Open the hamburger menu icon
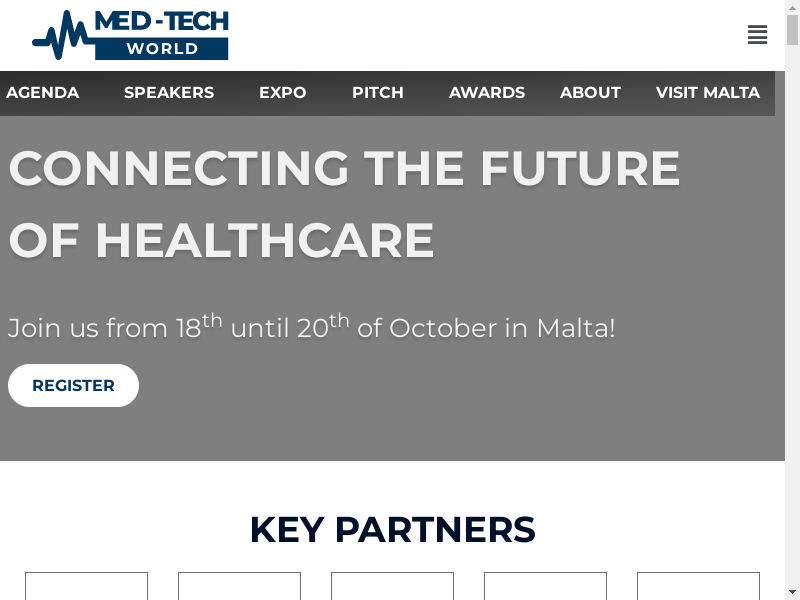The width and height of the screenshot is (800, 600). pyautogui.click(x=757, y=35)
